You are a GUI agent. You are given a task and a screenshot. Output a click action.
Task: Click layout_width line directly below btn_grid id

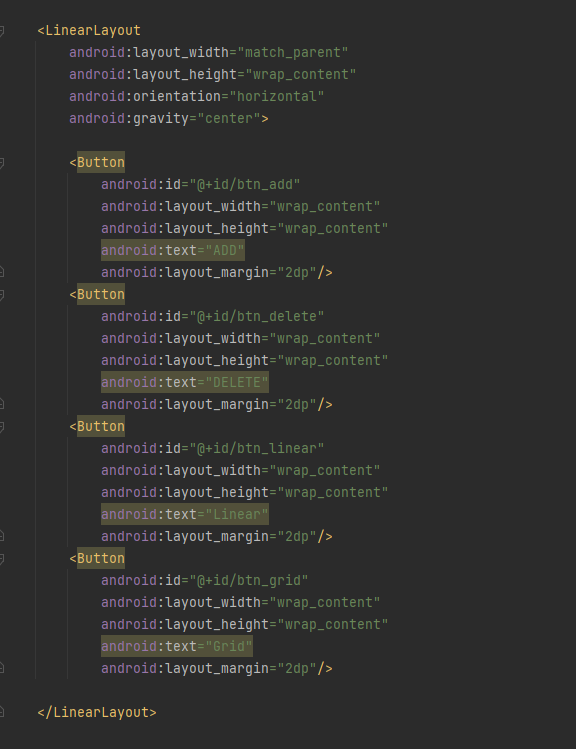pos(241,602)
